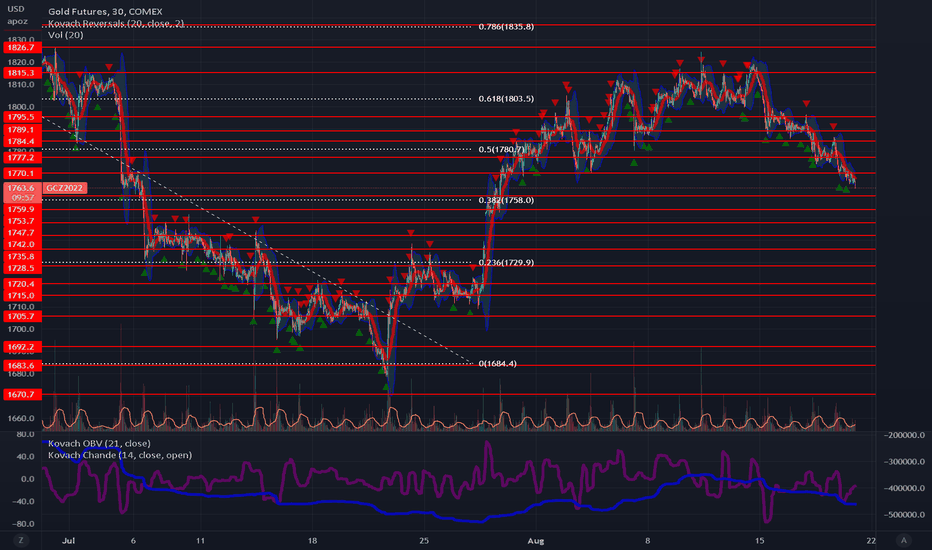Image resolution: width=932 pixels, height=550 pixels.
Task: Click the -400000.0 OBV scale value
Action: pyautogui.click(x=904, y=488)
